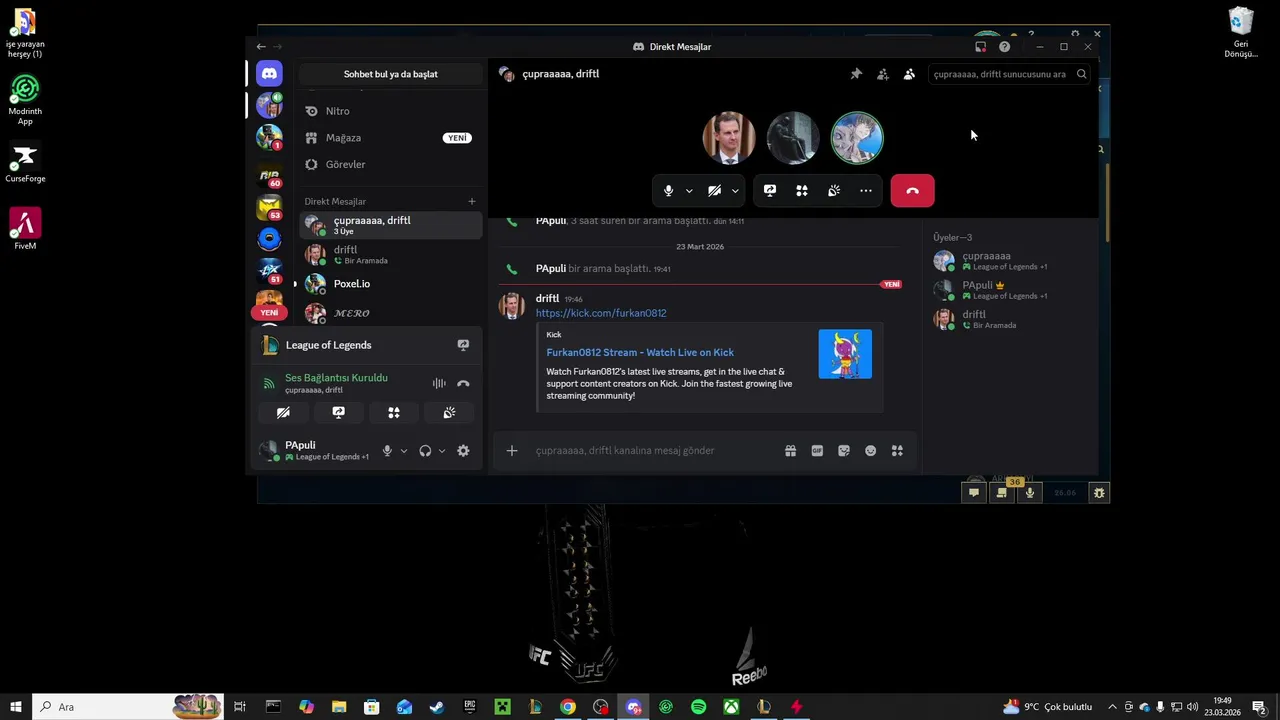Open output device options beside headphones

(x=441, y=451)
